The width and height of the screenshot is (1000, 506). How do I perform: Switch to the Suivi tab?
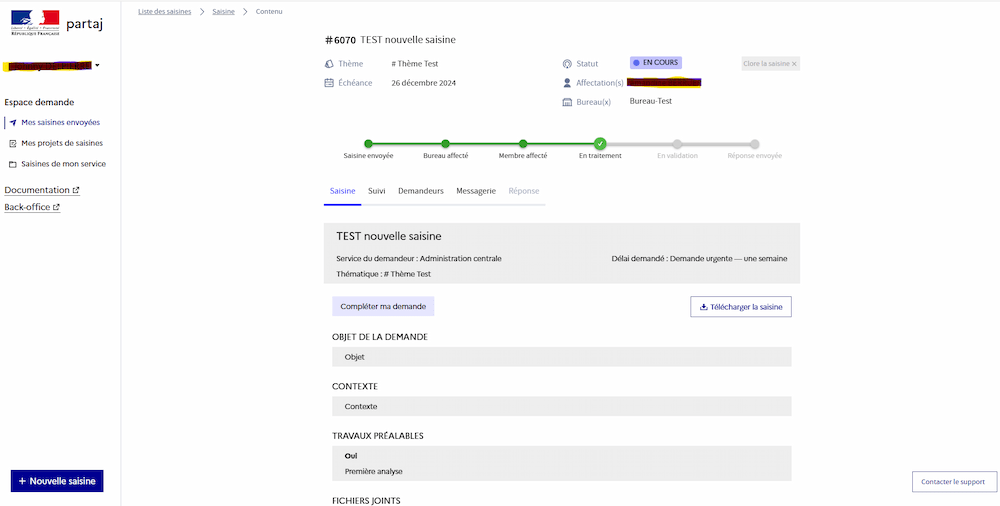click(x=376, y=190)
